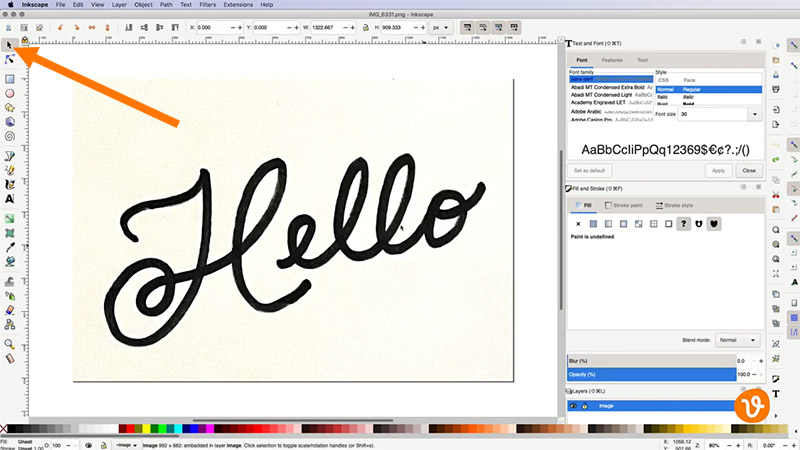The width and height of the screenshot is (800, 450).
Task: Select the Ellipse circle tool
Action: click(x=9, y=93)
